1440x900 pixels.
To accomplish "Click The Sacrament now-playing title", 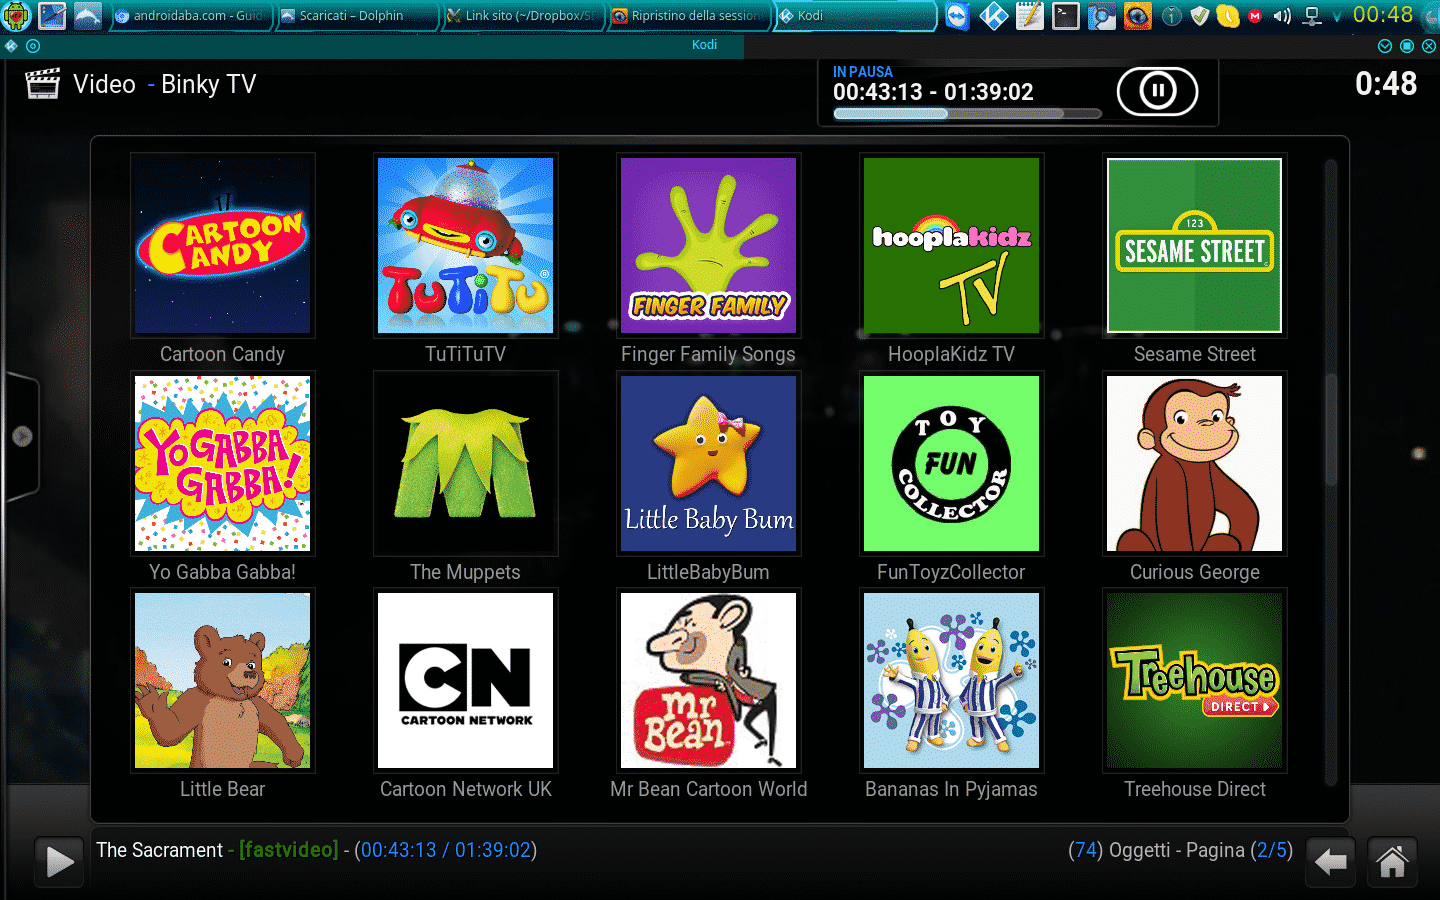I will click(x=160, y=850).
